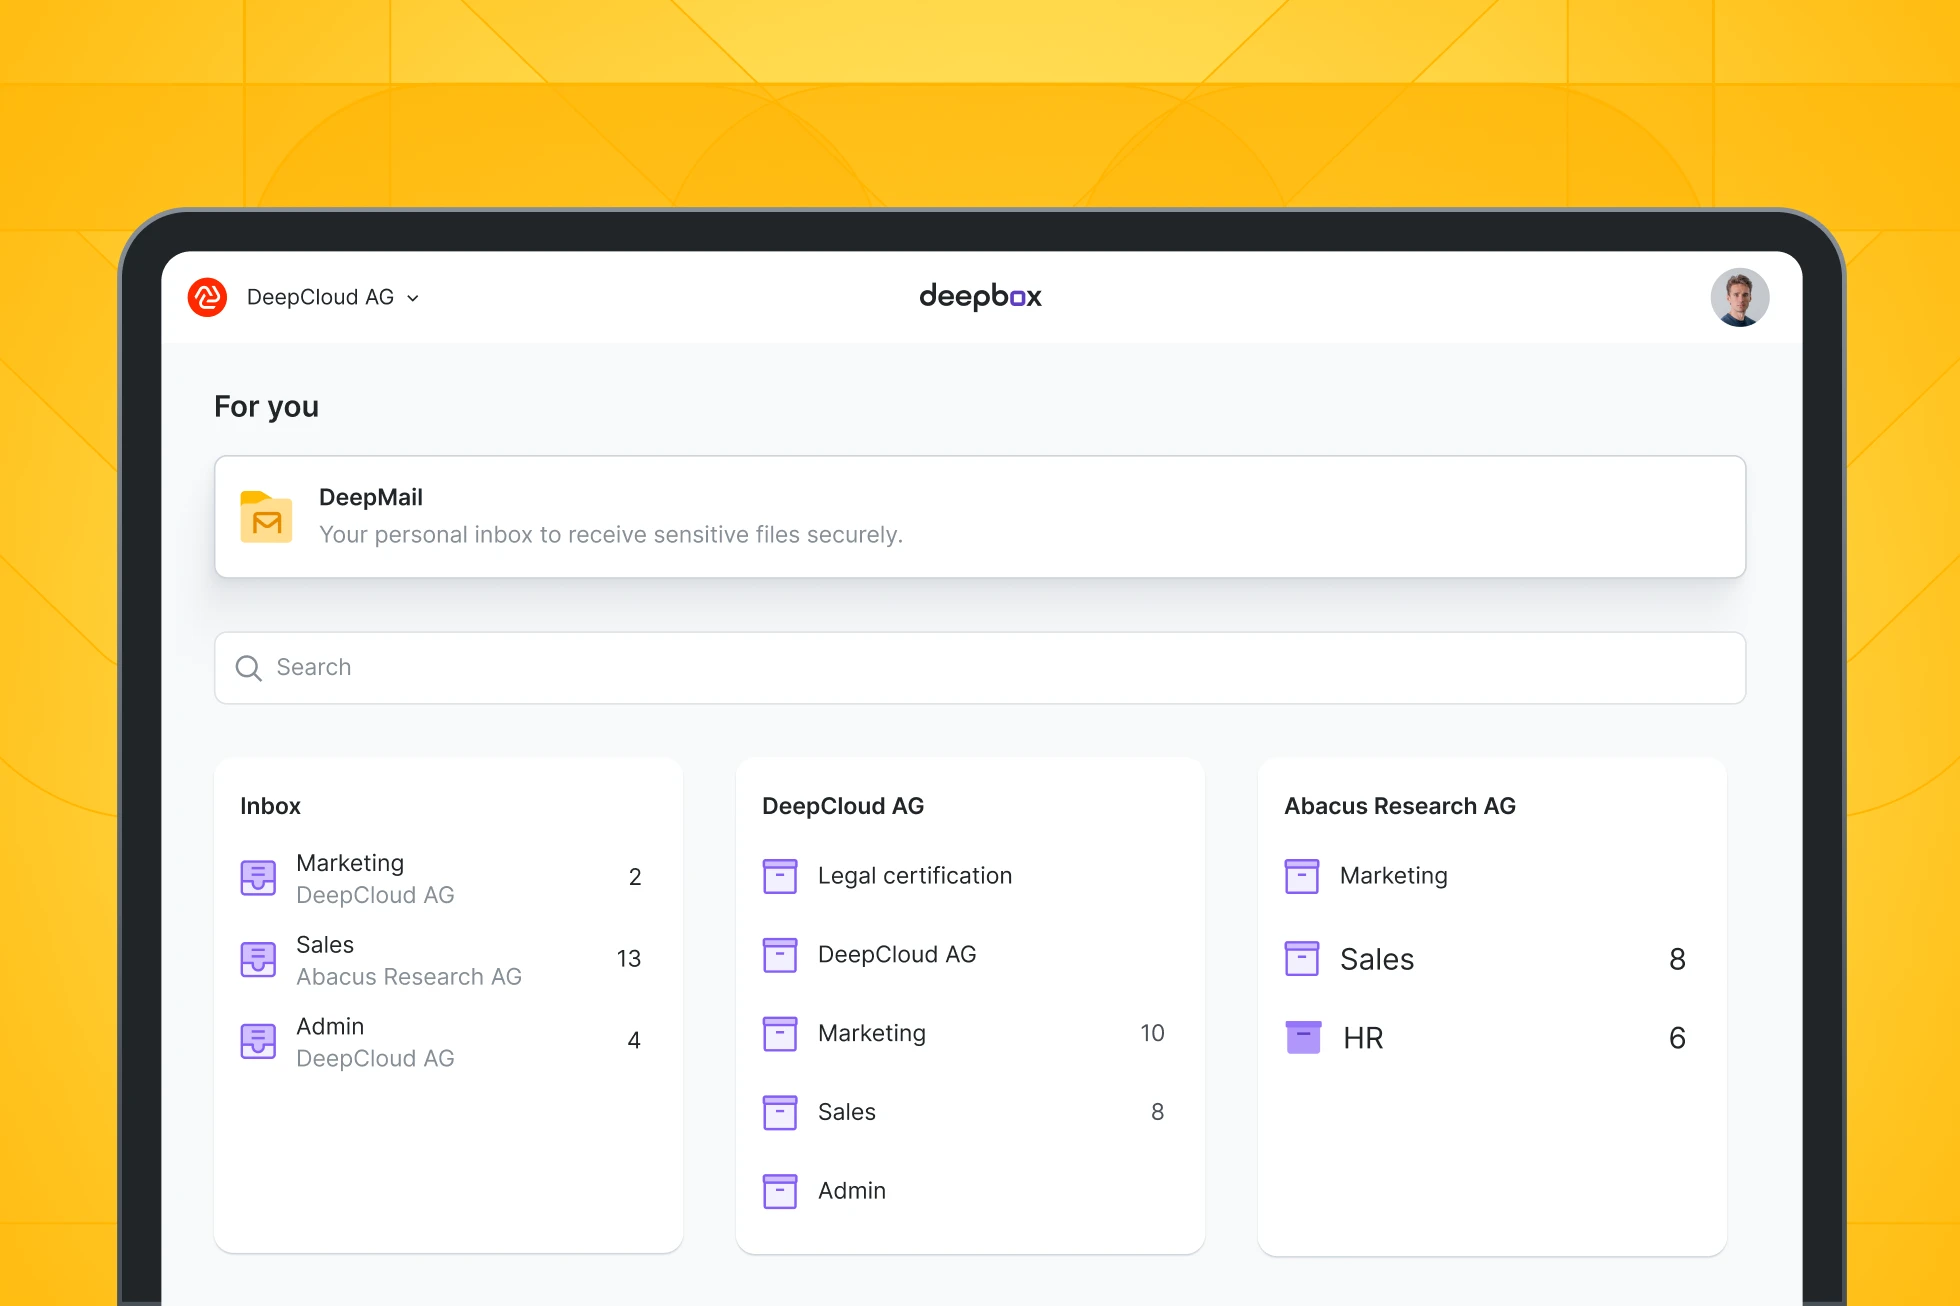Open the user profile avatar
The height and width of the screenshot is (1306, 1960).
(1739, 297)
